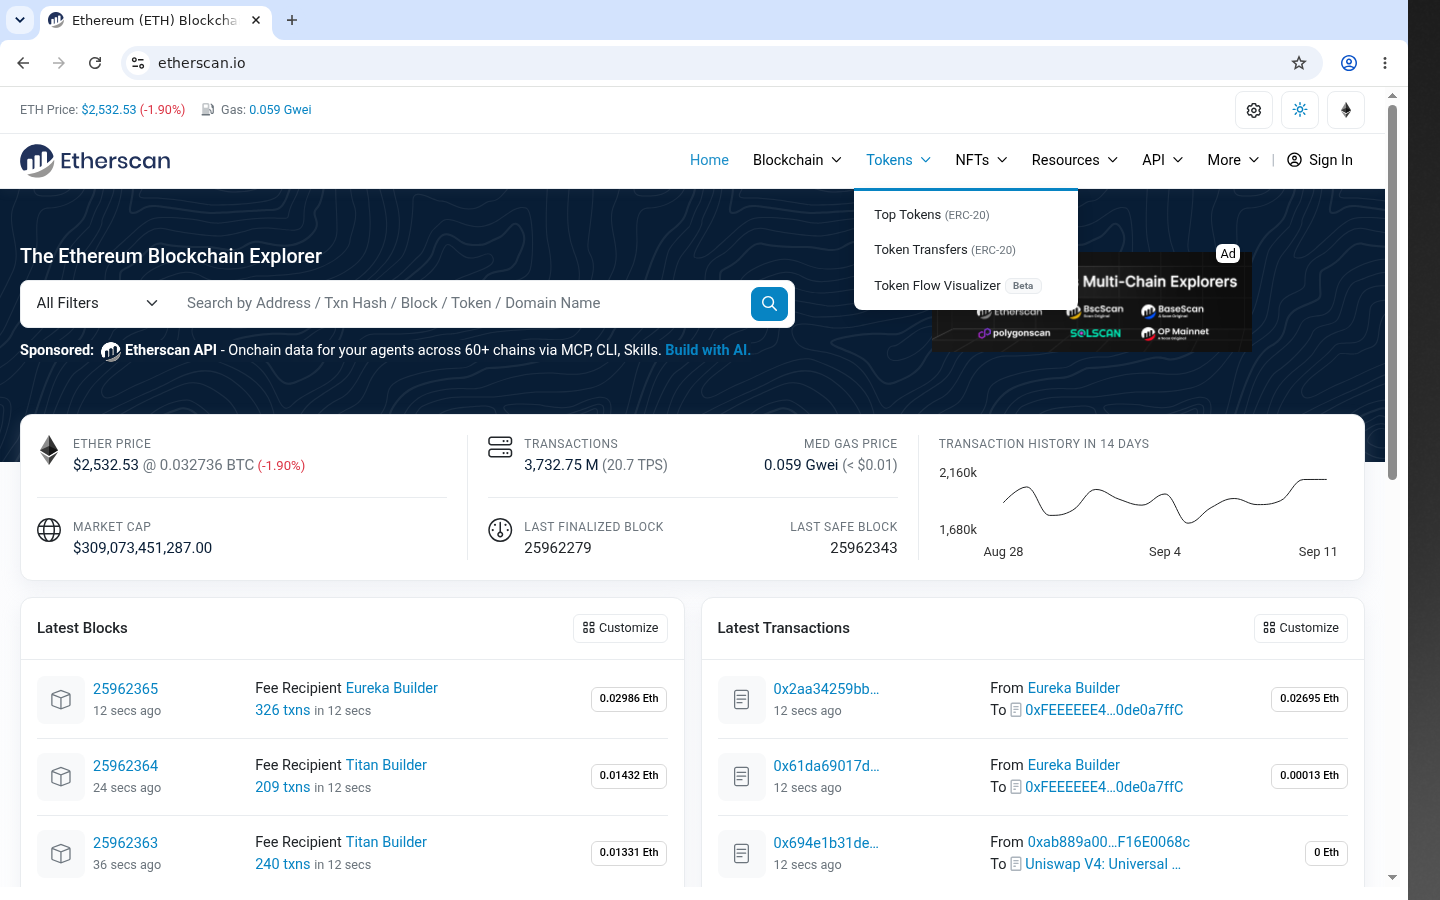Reload the page
The image size is (1440, 900).
pyautogui.click(x=95, y=63)
